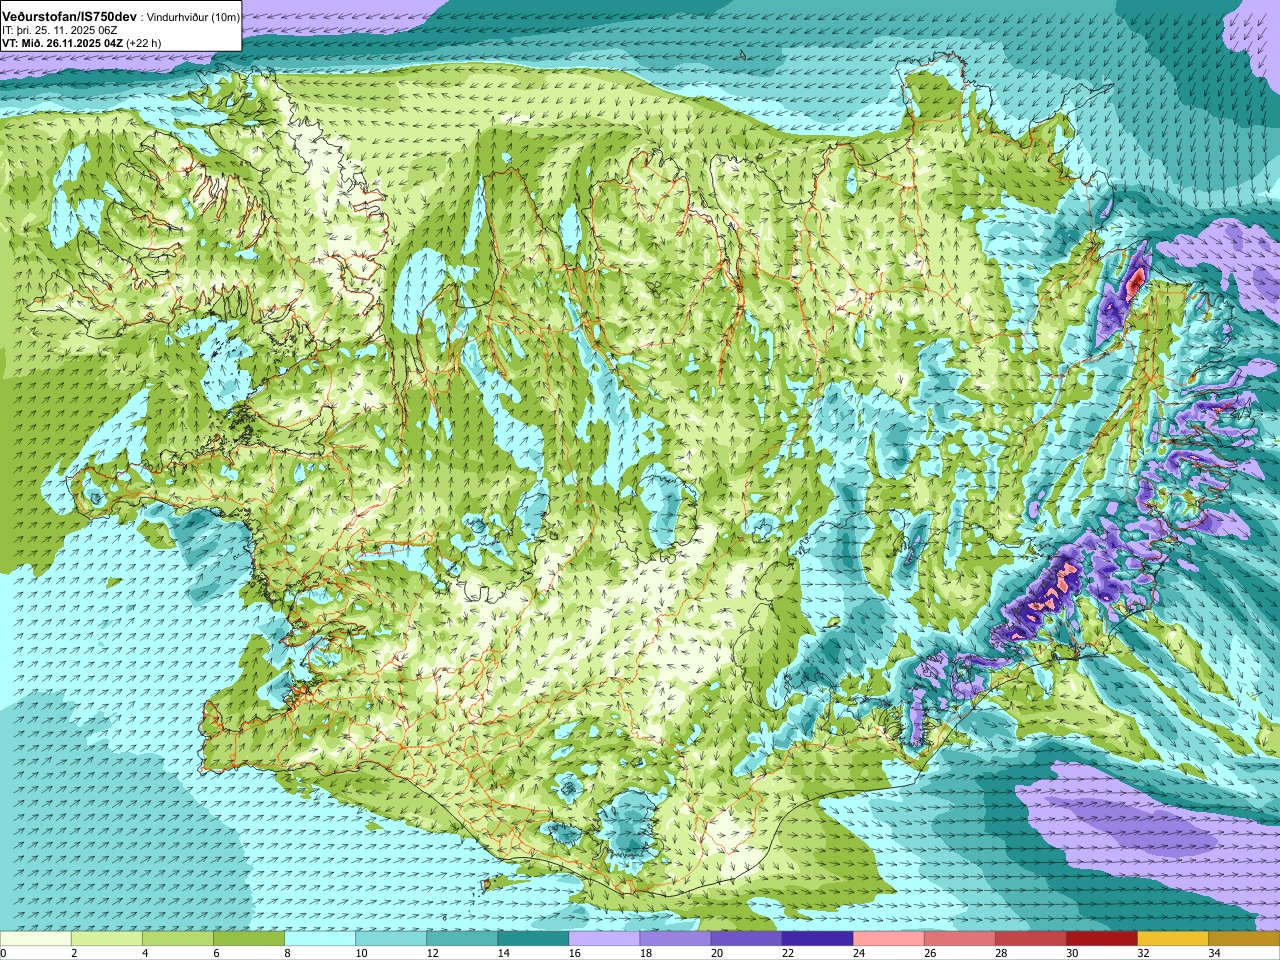
Task: Click the 'VT: Mið. 26.11.2025 04Z' valid time
Action: [63, 43]
